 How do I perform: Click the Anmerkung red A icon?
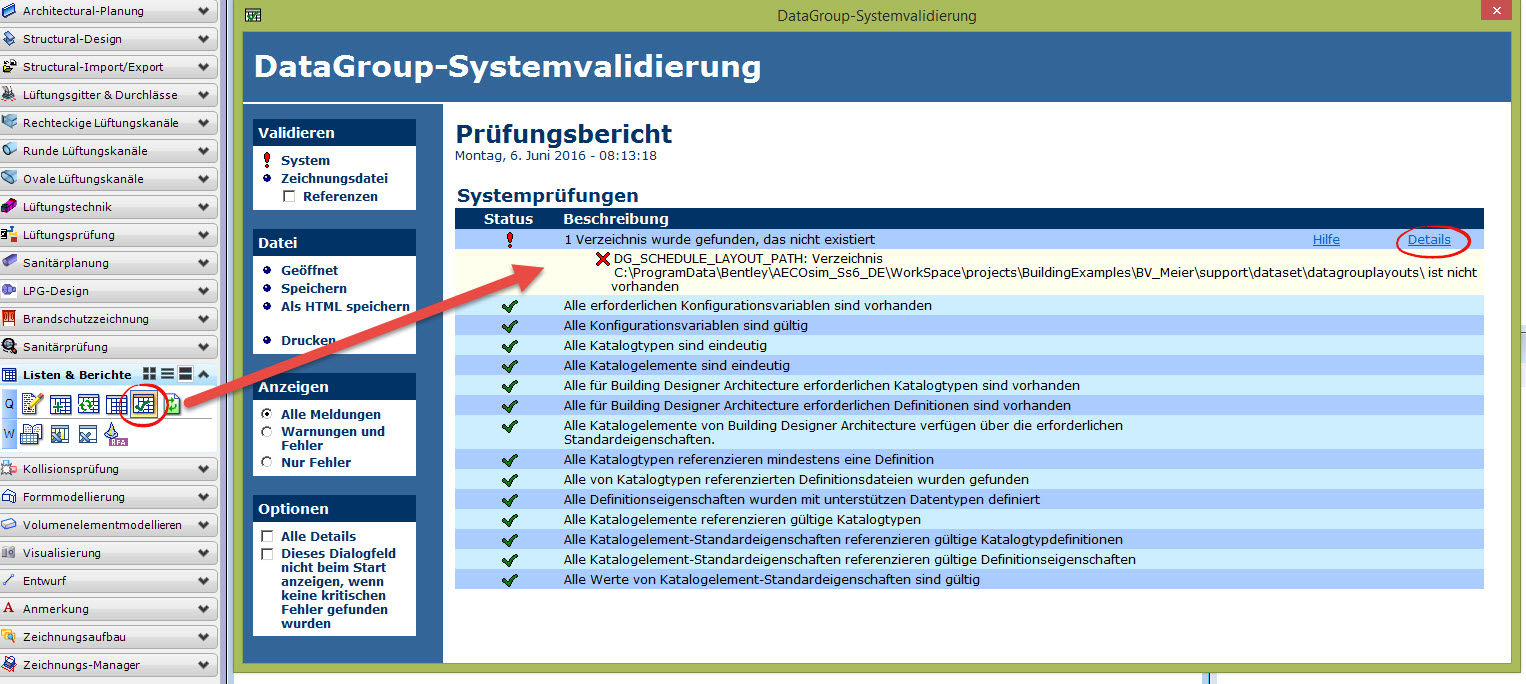[9, 609]
